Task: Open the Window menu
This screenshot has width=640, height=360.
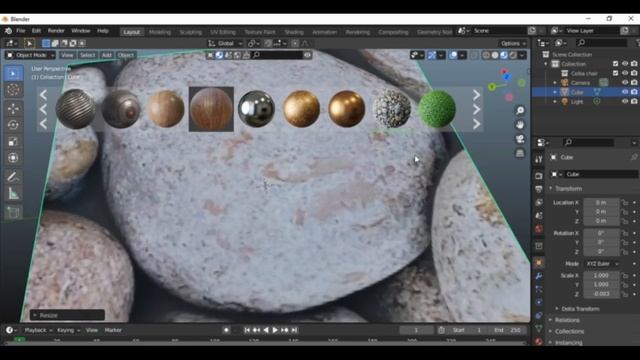Action: 80,31
